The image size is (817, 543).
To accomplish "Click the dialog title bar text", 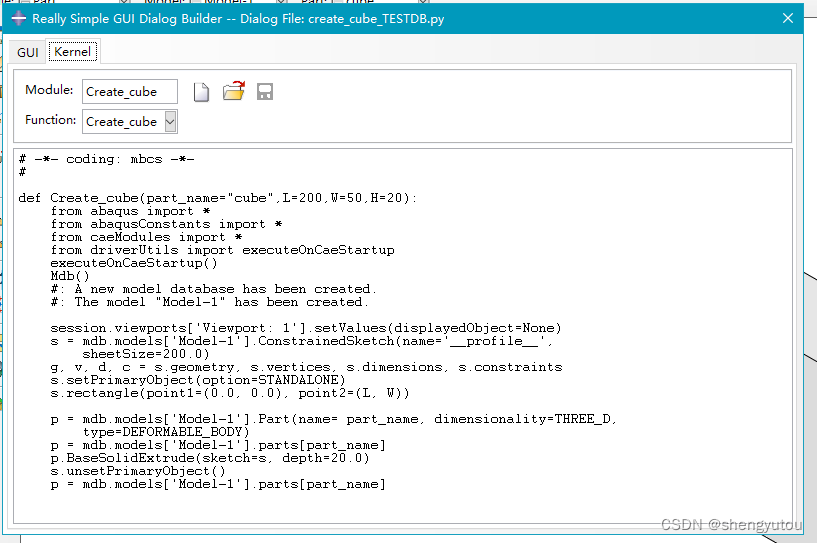I will point(238,18).
